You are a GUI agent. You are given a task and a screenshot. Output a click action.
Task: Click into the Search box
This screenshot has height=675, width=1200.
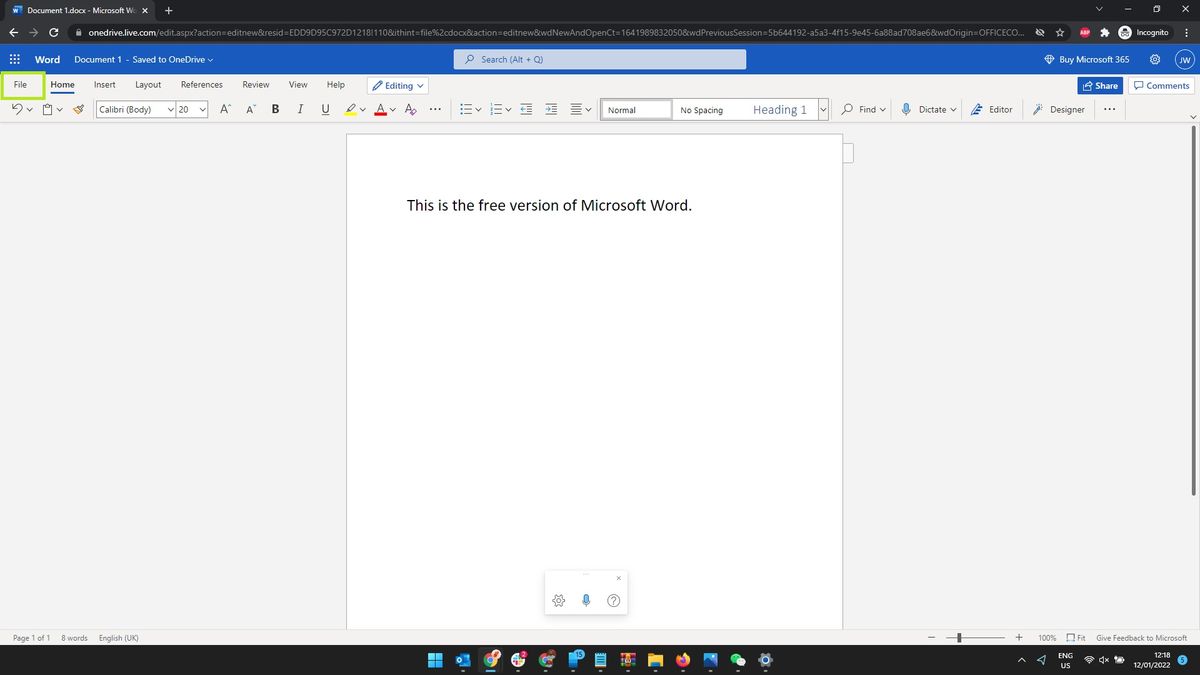point(600,59)
